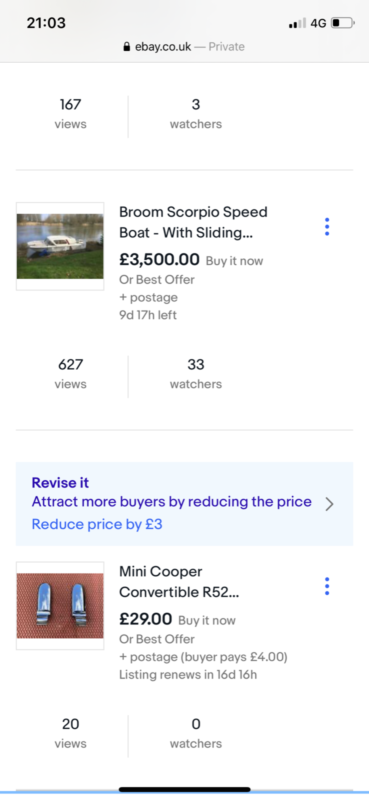Tap the signal strength bars icon
The image size is (369, 800).
pyautogui.click(x=297, y=23)
